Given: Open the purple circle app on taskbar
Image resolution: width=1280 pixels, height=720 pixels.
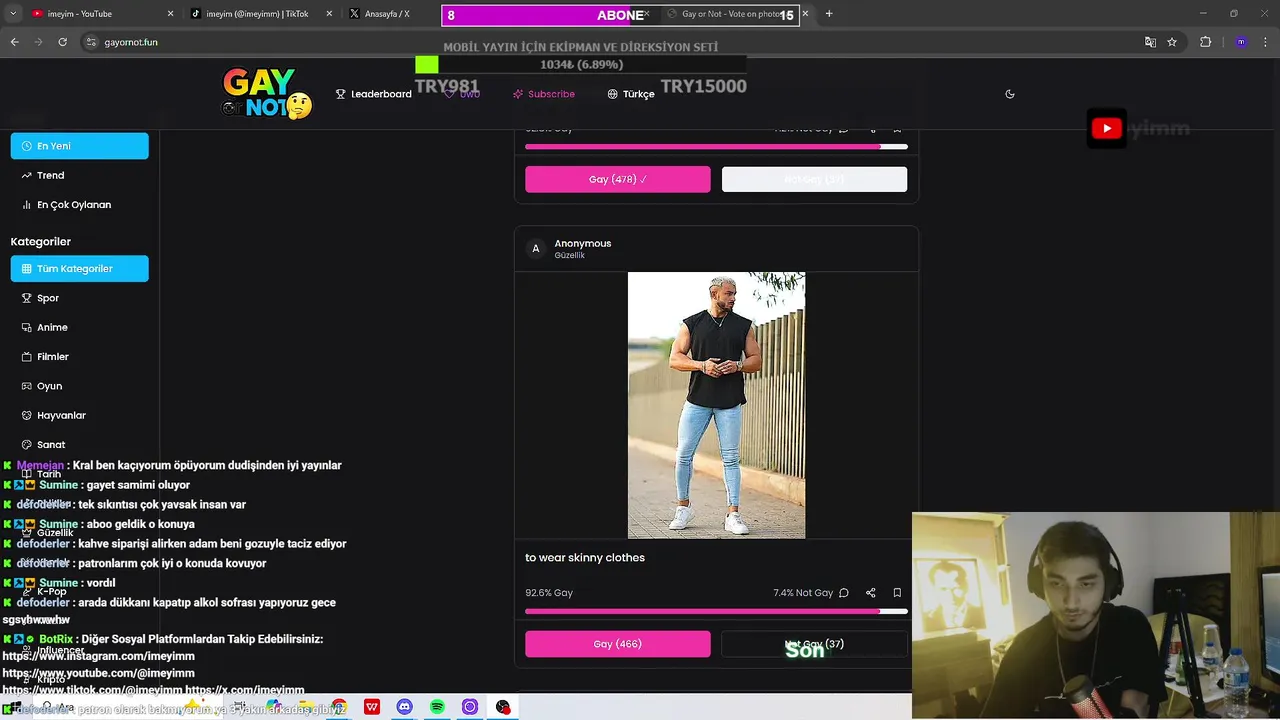Looking at the screenshot, I should click(470, 707).
